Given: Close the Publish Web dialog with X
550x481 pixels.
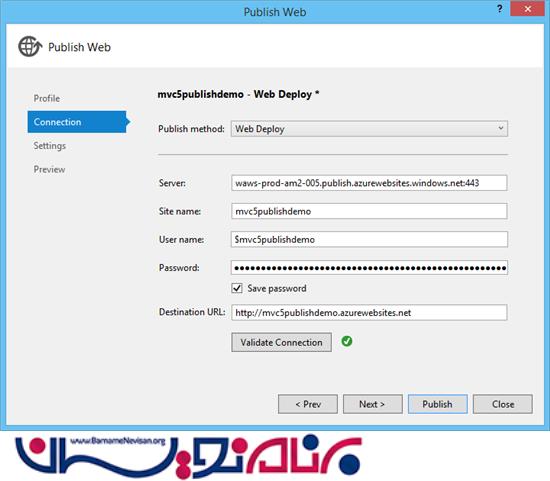Looking at the screenshot, I should (x=527, y=9).
